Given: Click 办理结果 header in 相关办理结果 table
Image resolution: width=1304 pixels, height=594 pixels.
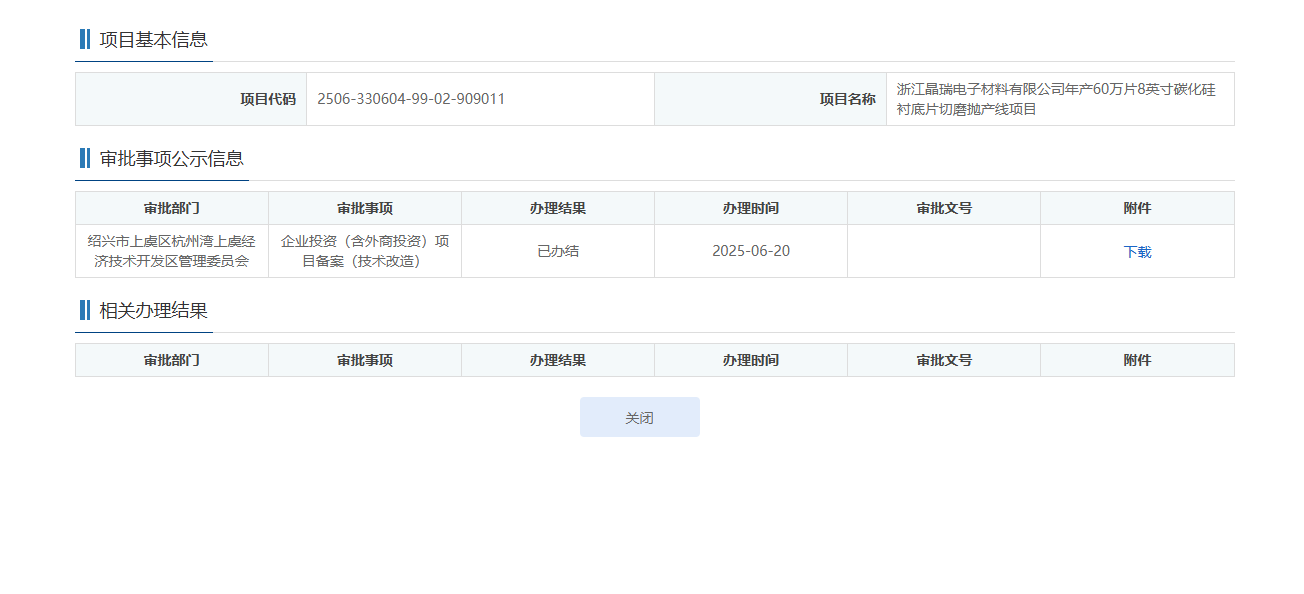Looking at the screenshot, I should click(x=558, y=361).
